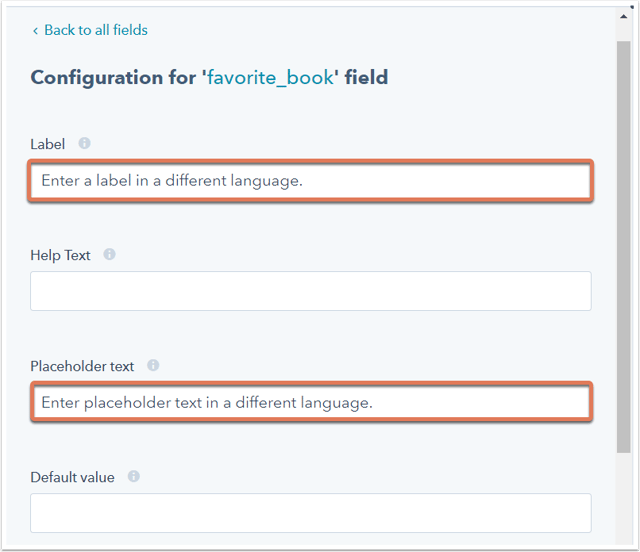The width and height of the screenshot is (640, 552).
Task: Click the info icon beside Default value
Action: pyautogui.click(x=133, y=476)
